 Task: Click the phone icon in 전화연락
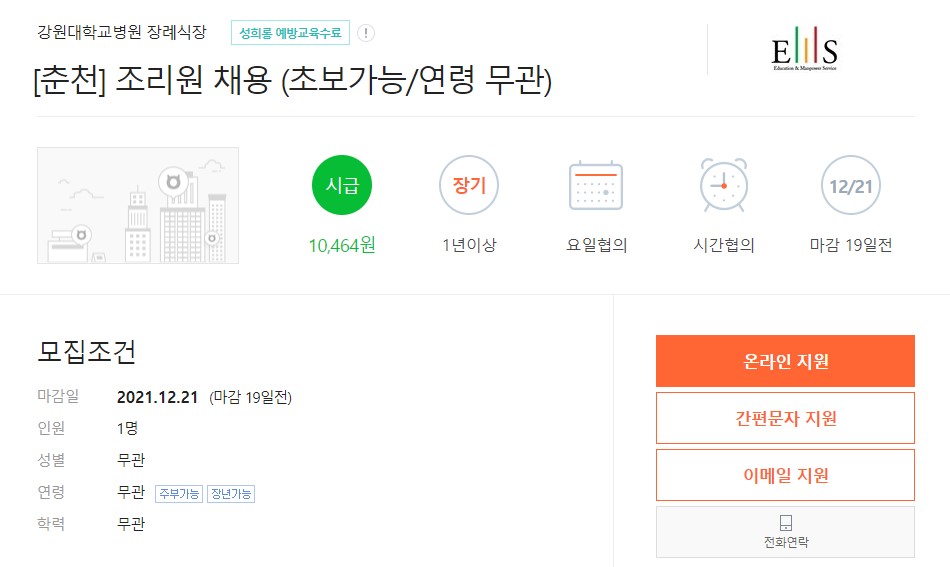click(786, 523)
